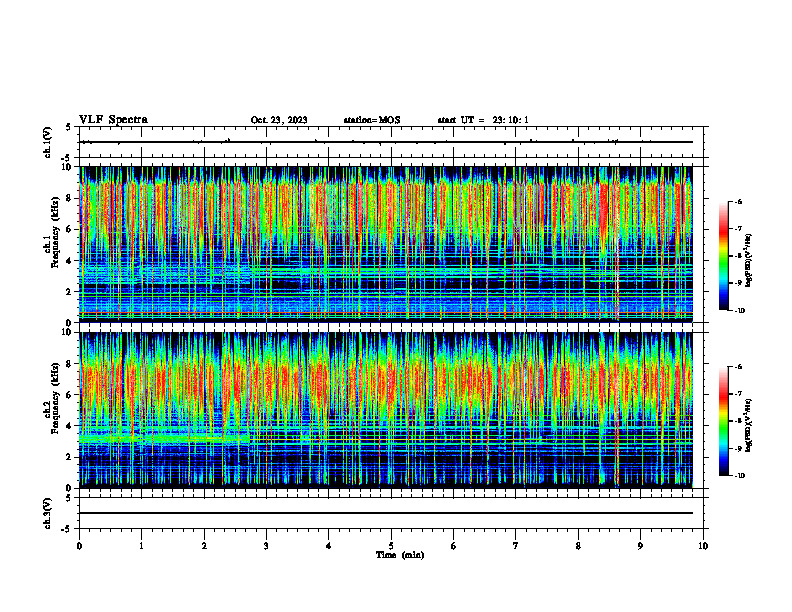Click ch.1 frequency tick label "4"
The height and width of the screenshot is (612, 792).
click(x=69, y=261)
